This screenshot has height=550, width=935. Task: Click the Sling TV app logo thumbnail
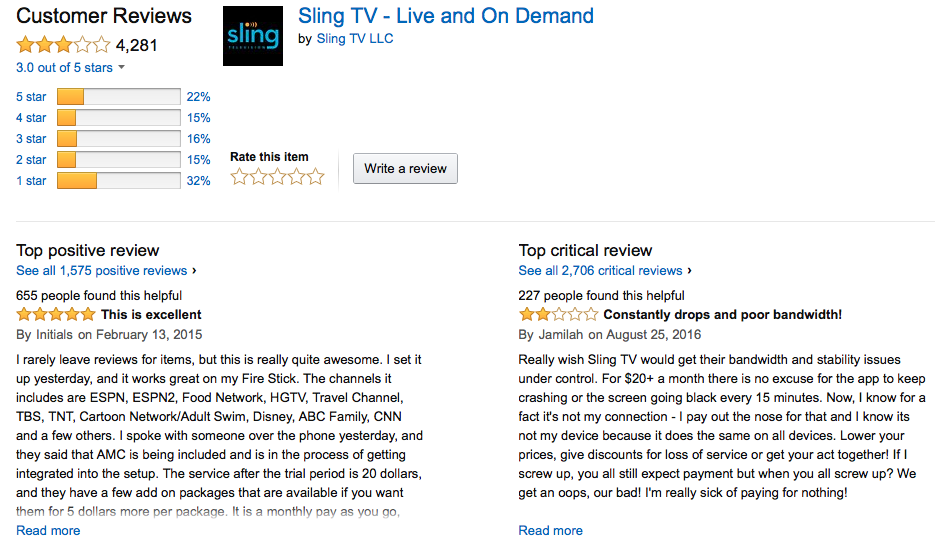[253, 36]
